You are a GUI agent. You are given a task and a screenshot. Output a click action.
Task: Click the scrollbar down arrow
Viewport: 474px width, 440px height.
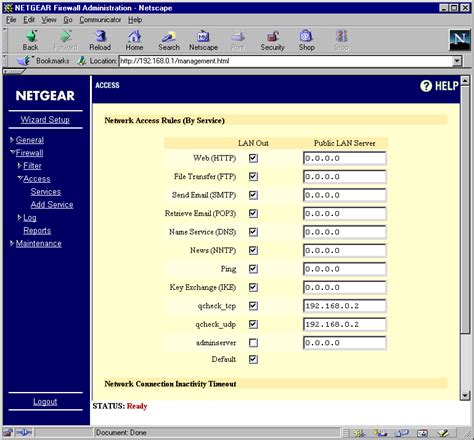[x=465, y=395]
